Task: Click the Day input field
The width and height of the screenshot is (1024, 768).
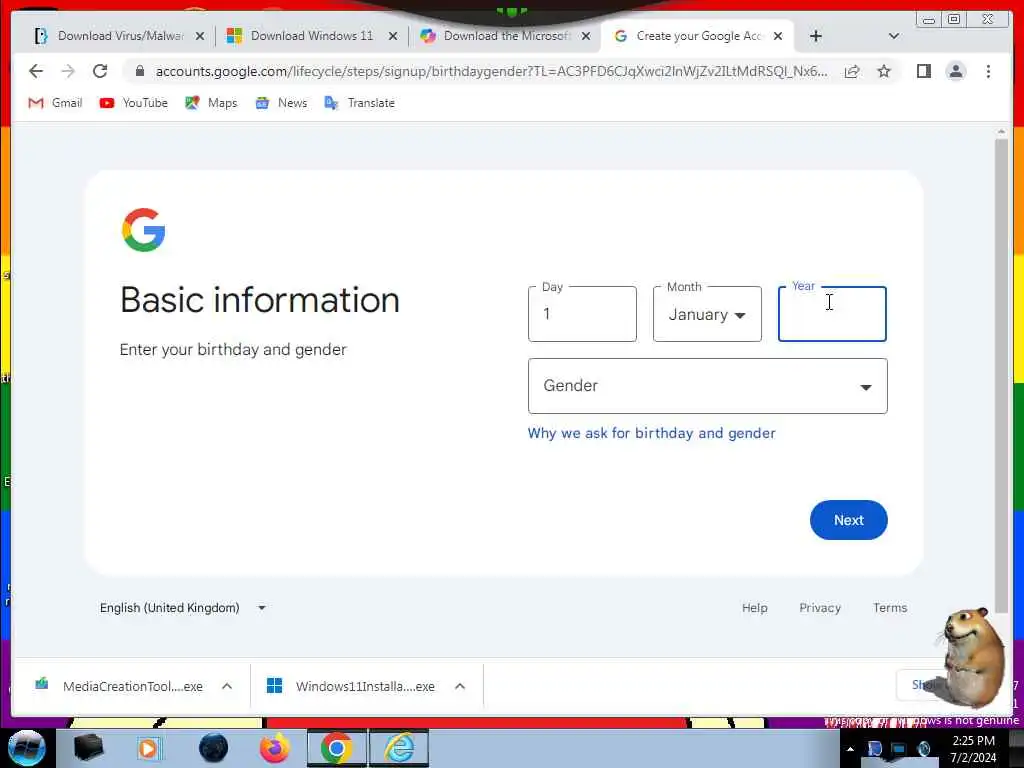Action: [x=582, y=313]
